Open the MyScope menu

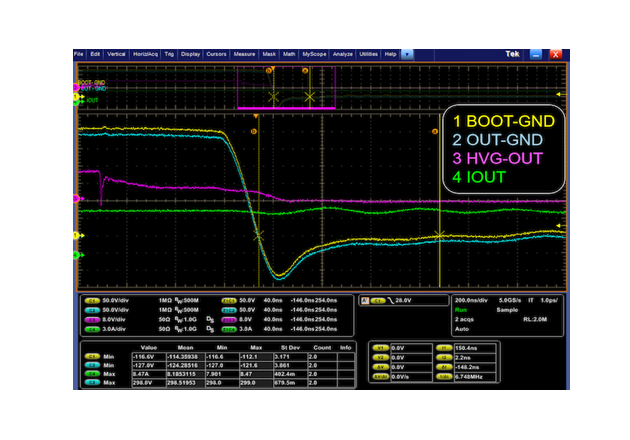click(x=314, y=54)
